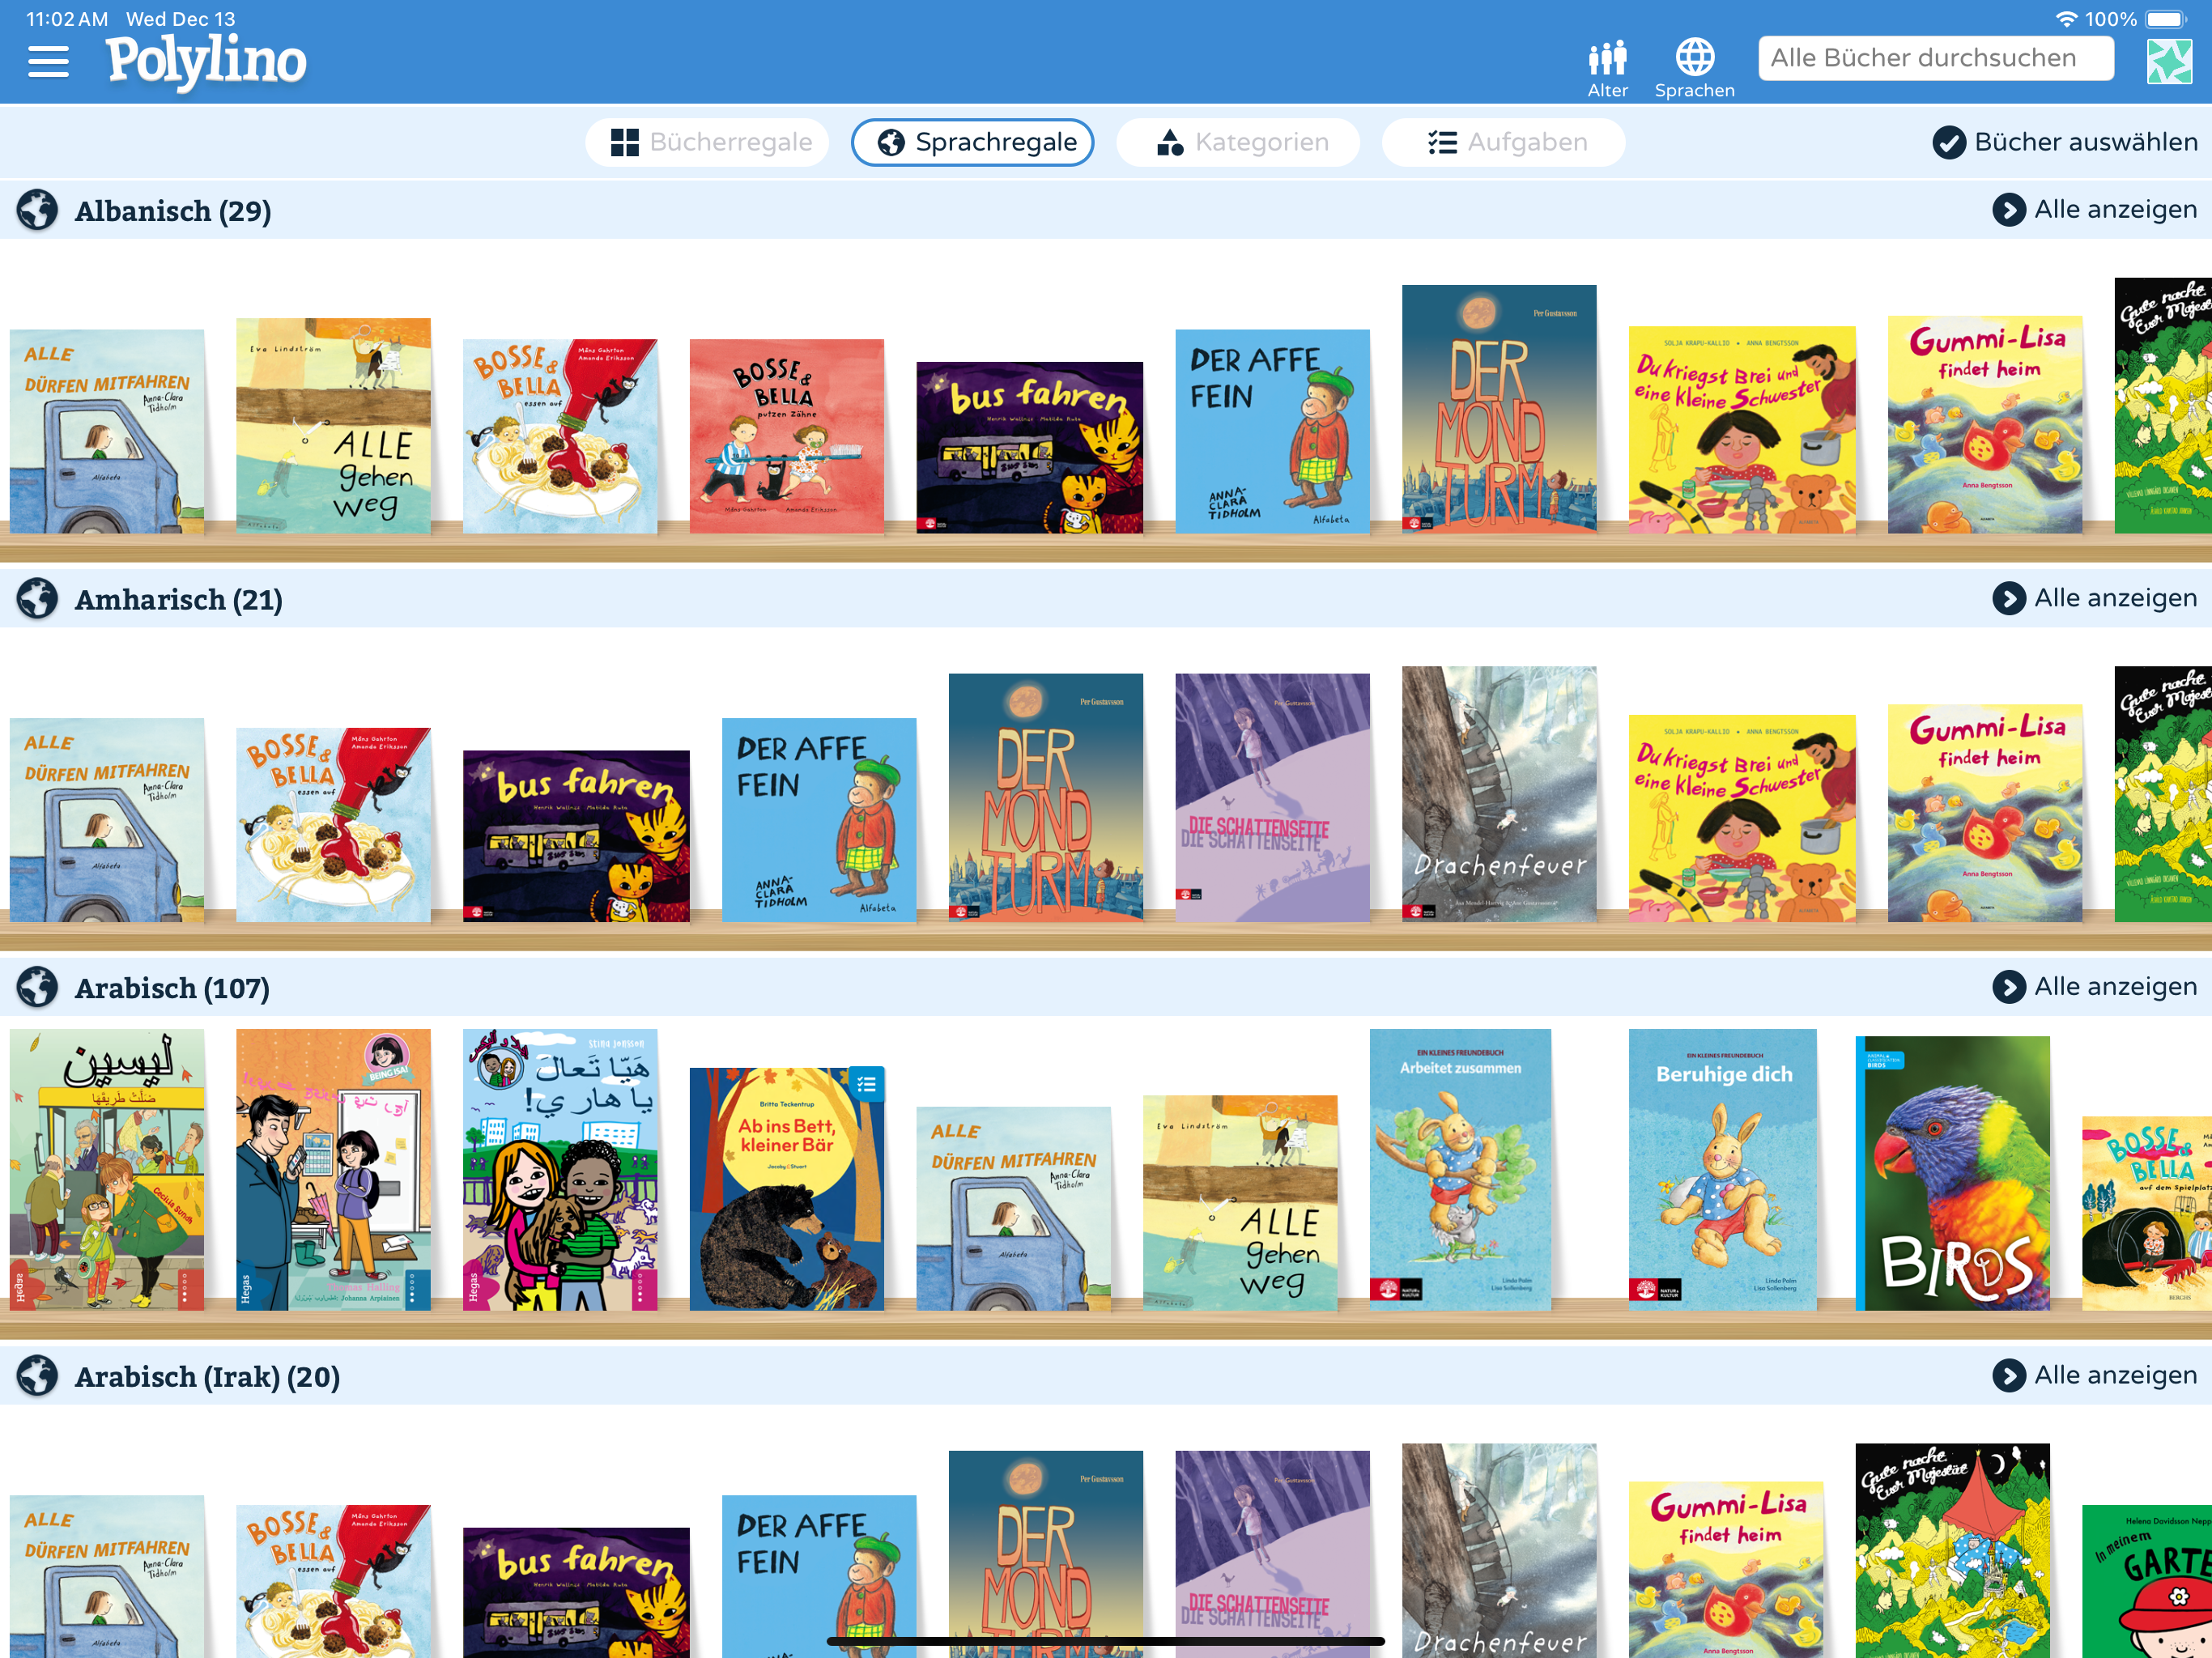Screen dimensions: 2212x1658
Task: Open Du kriegst Brei in Amharisch shelf
Action: 1742,818
